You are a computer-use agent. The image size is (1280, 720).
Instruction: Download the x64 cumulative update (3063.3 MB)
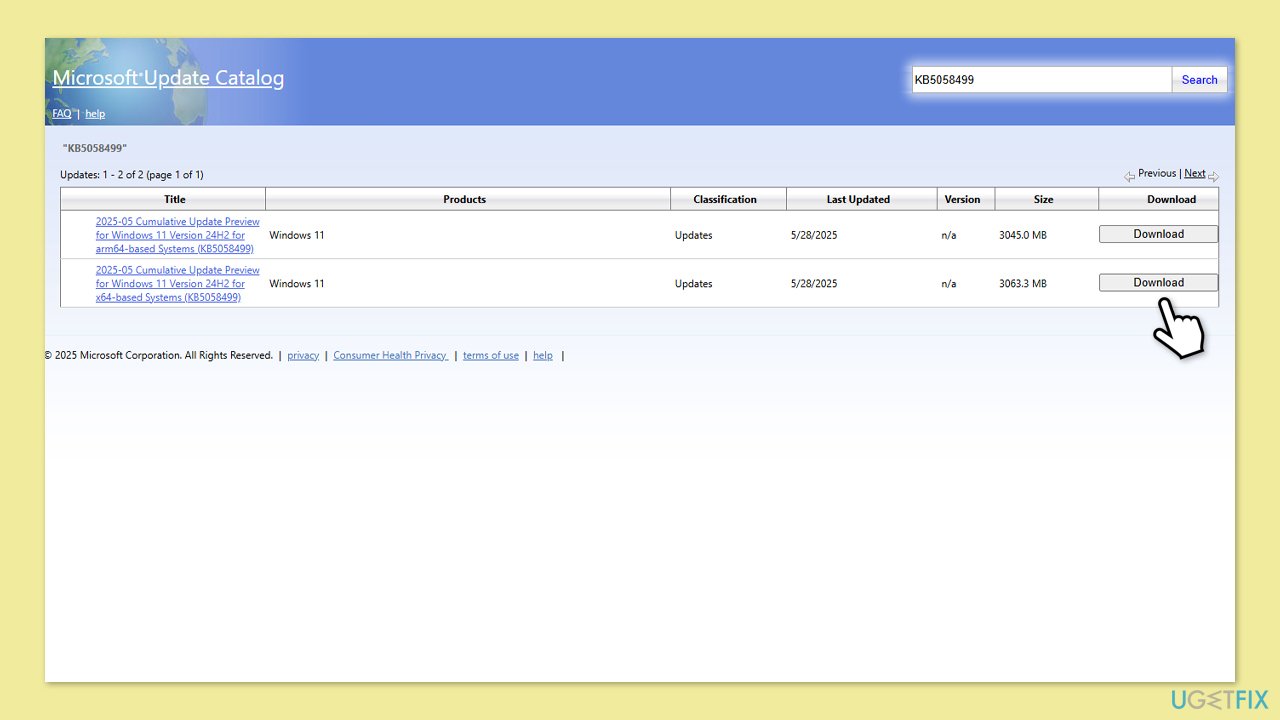point(1158,282)
